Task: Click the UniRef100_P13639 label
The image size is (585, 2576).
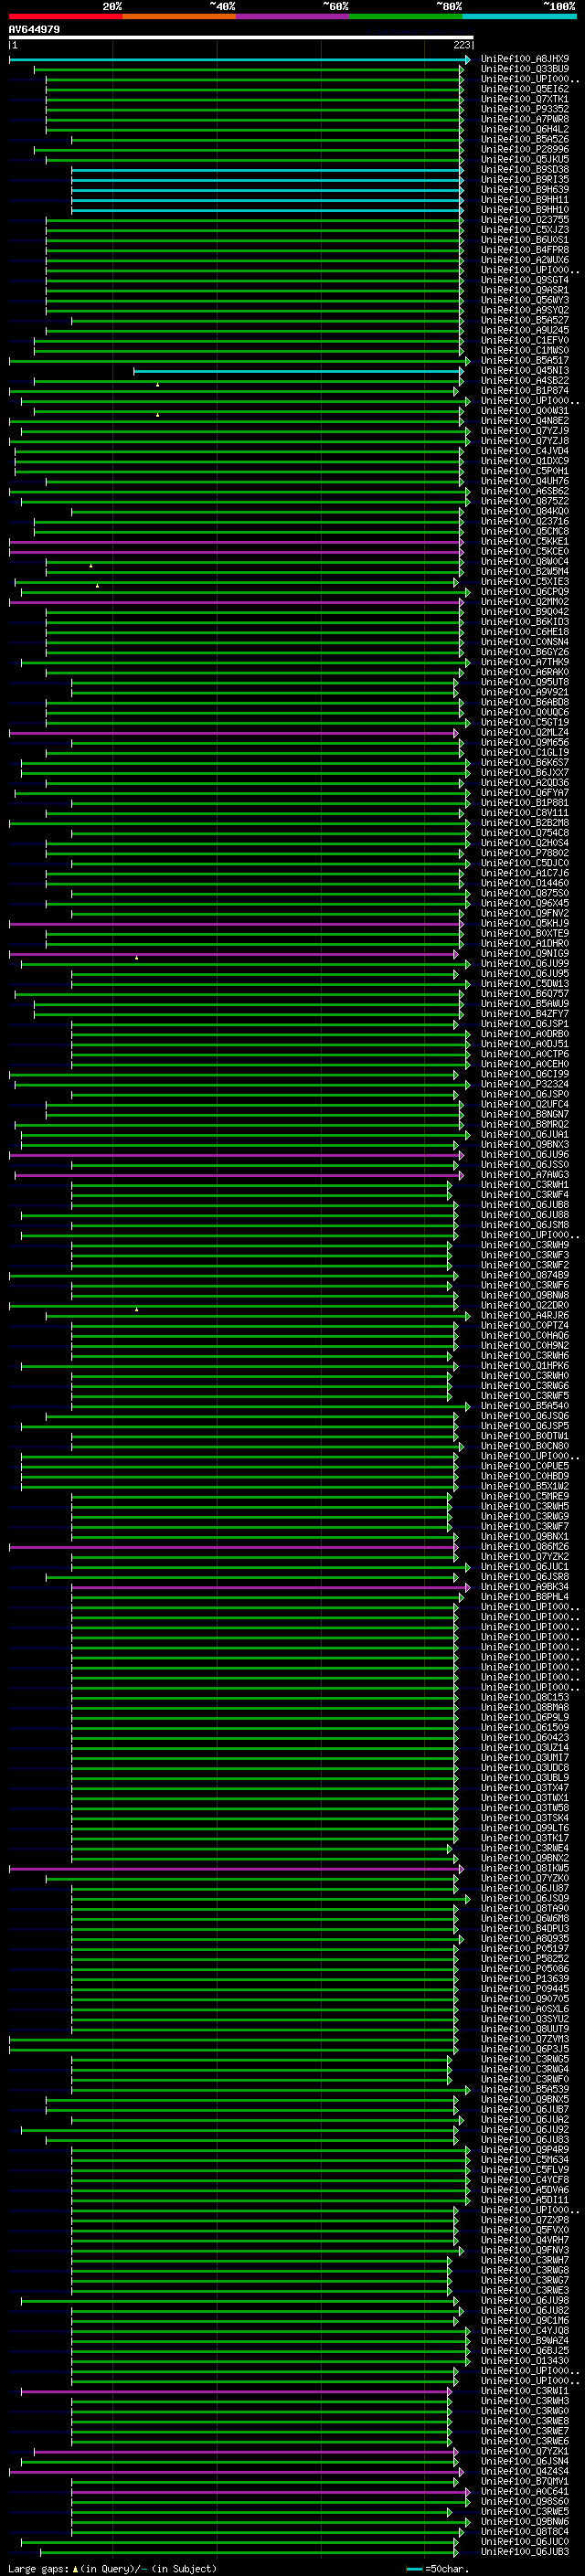Action: [x=525, y=1979]
